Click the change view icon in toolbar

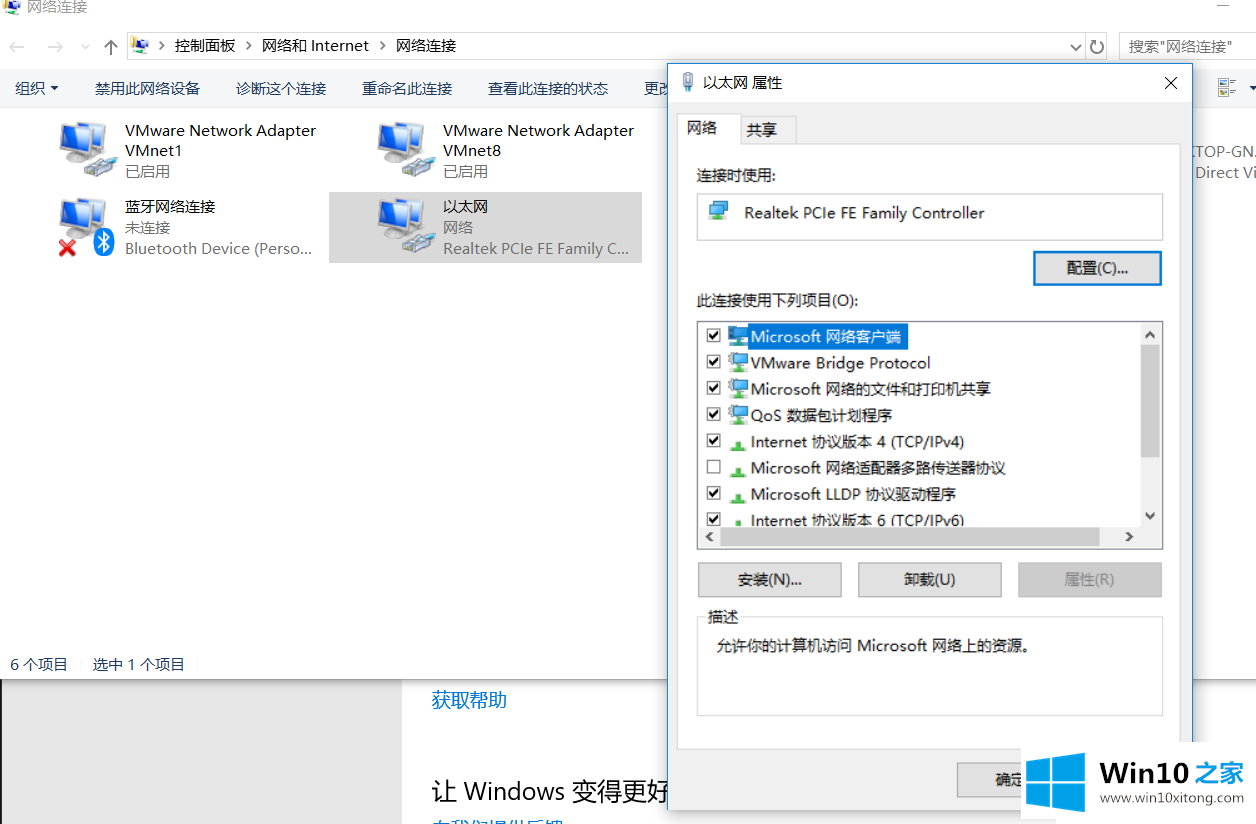[1227, 88]
